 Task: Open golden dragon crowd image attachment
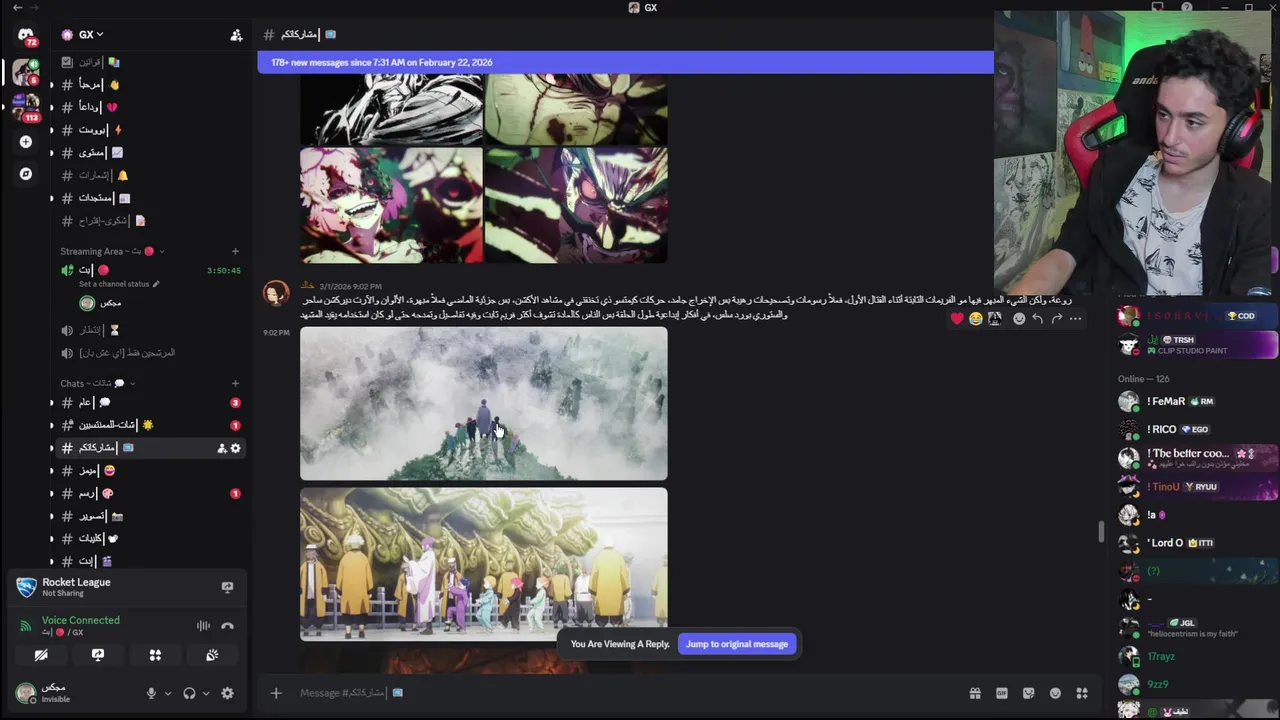484,564
